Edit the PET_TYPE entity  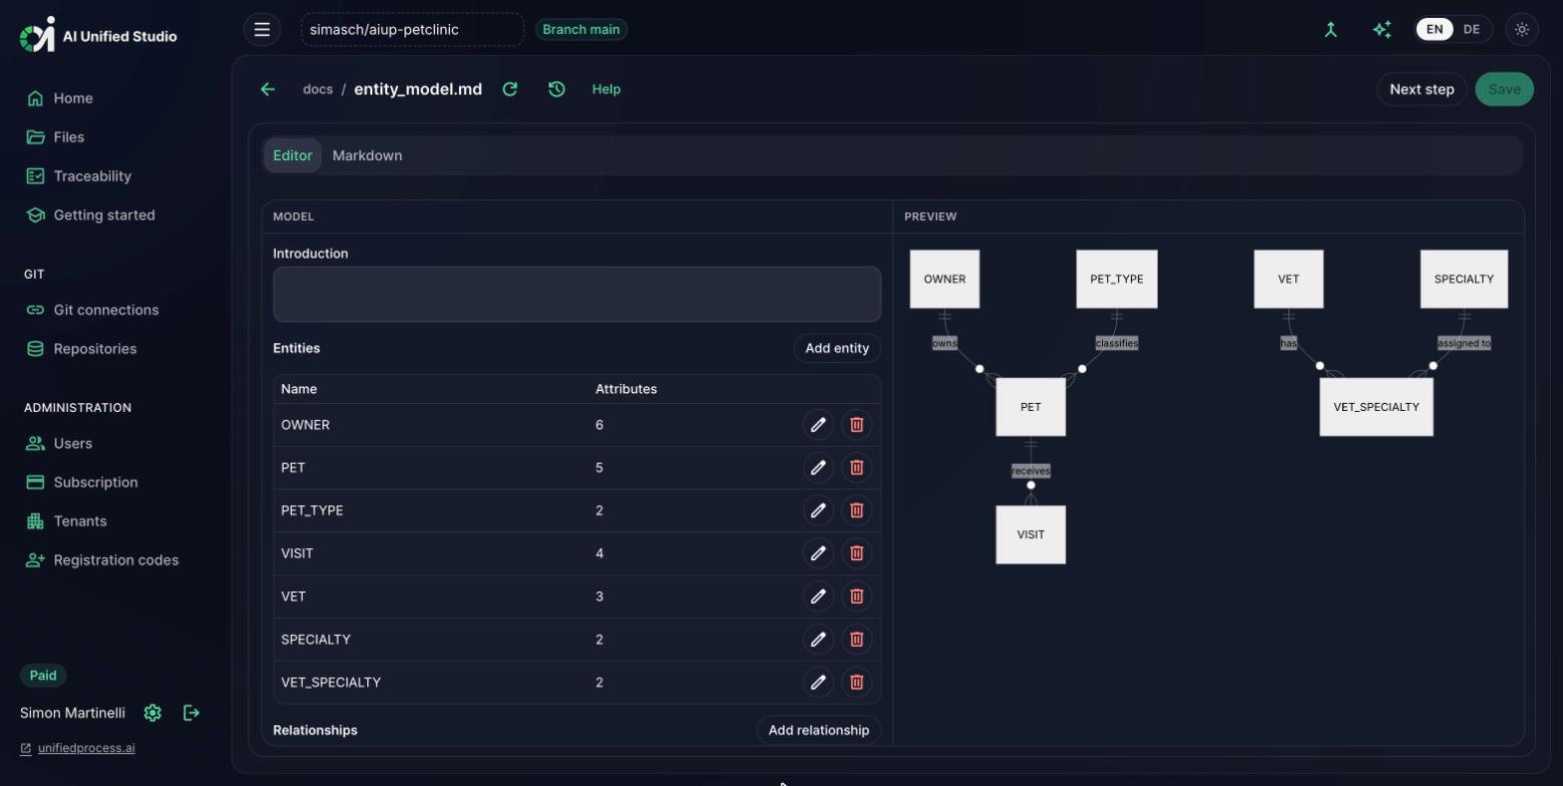coord(818,511)
